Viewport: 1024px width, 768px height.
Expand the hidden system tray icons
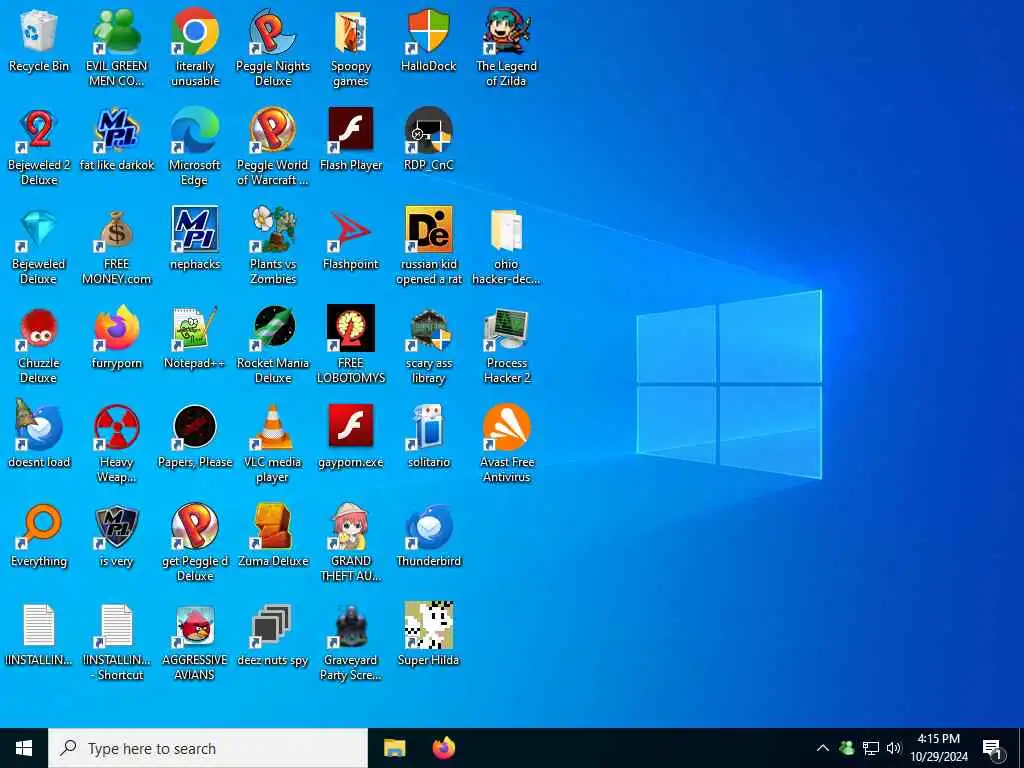coord(823,748)
